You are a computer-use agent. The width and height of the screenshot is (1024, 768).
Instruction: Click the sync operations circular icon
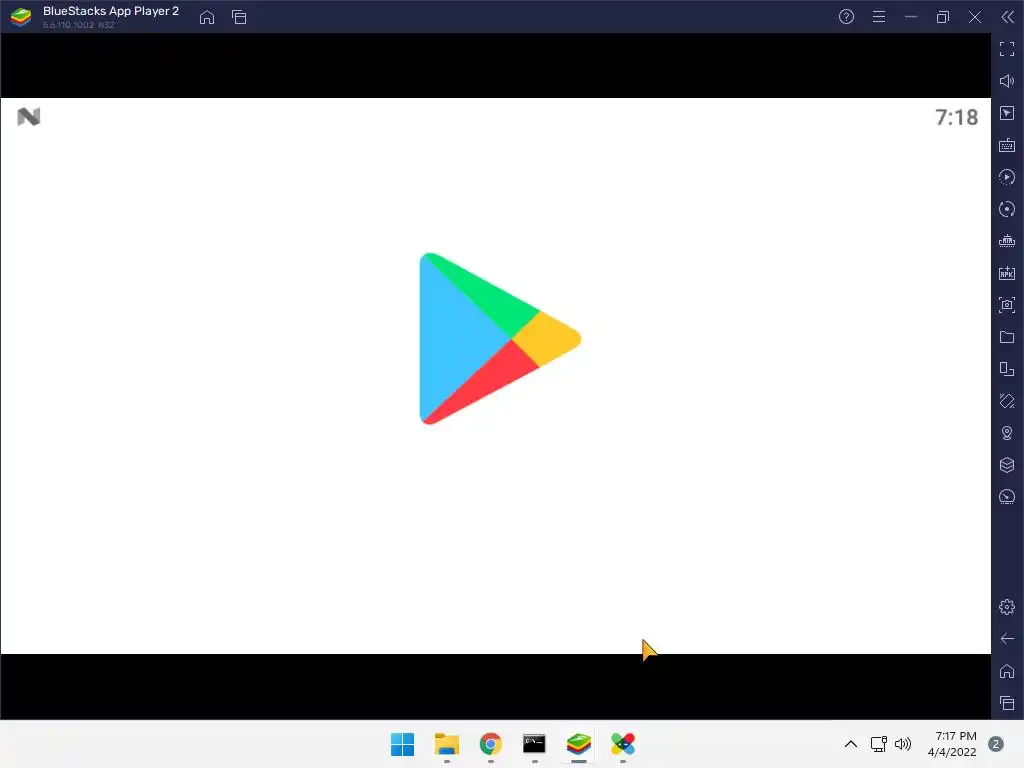point(1007,209)
